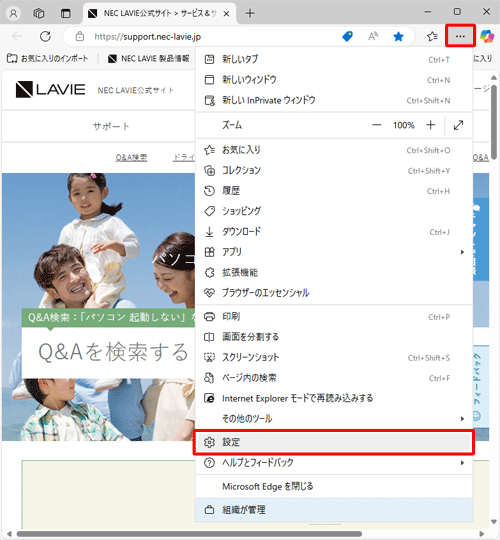The image size is (500, 540).
Task: Follow the Q&A検索 page link
Action: coord(131,158)
